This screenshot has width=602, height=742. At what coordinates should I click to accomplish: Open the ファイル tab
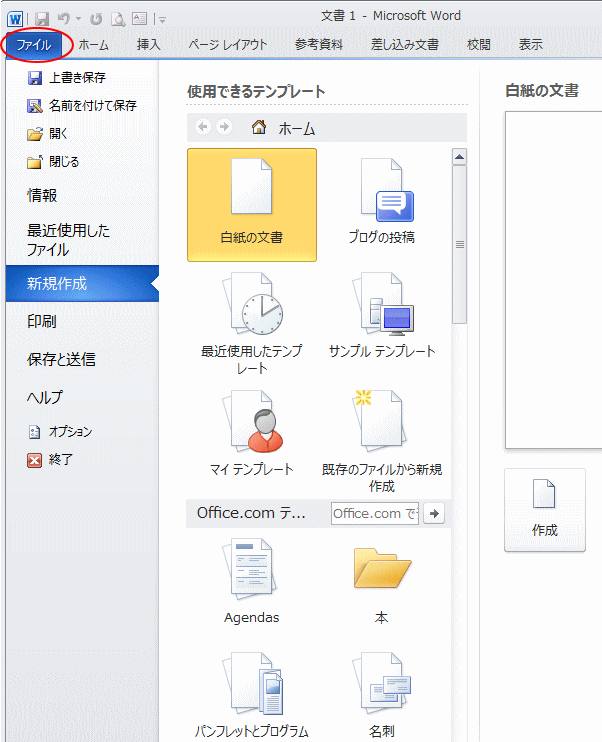[x=34, y=45]
